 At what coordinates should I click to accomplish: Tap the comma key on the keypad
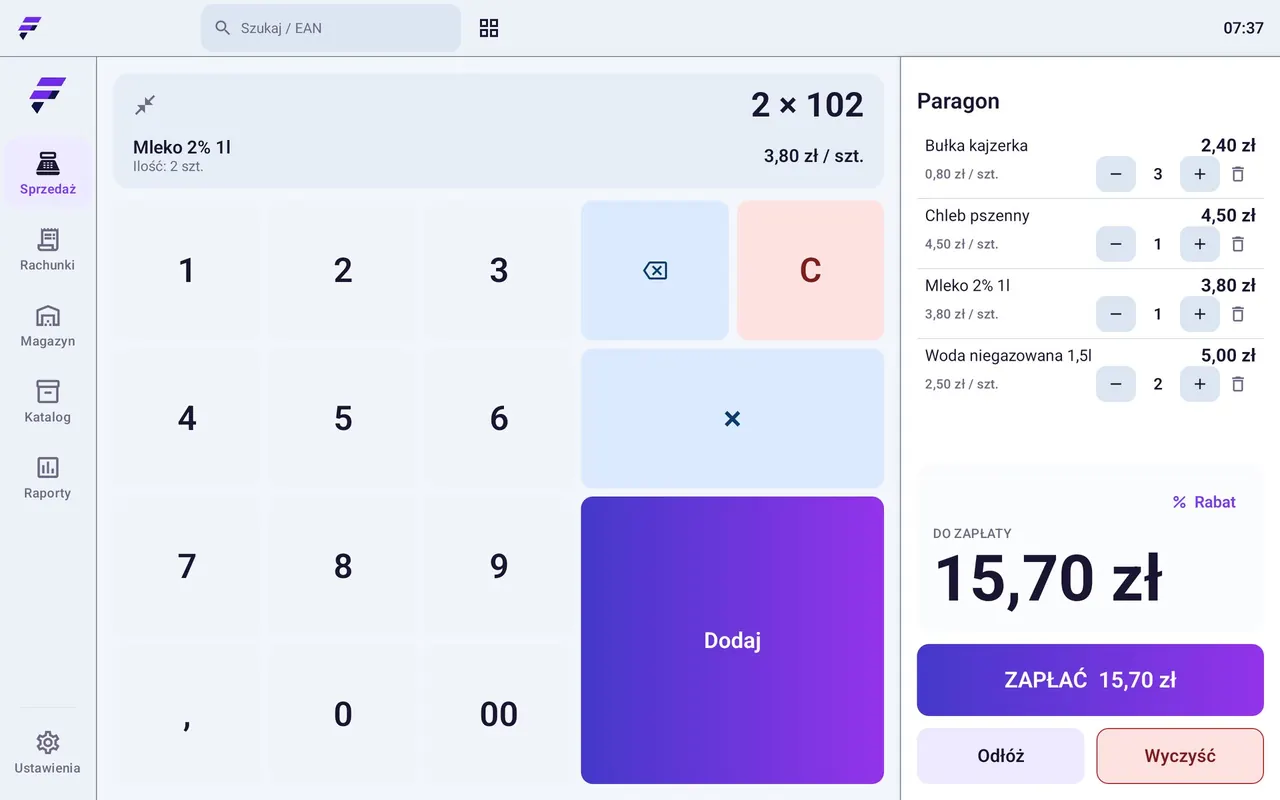[187, 714]
